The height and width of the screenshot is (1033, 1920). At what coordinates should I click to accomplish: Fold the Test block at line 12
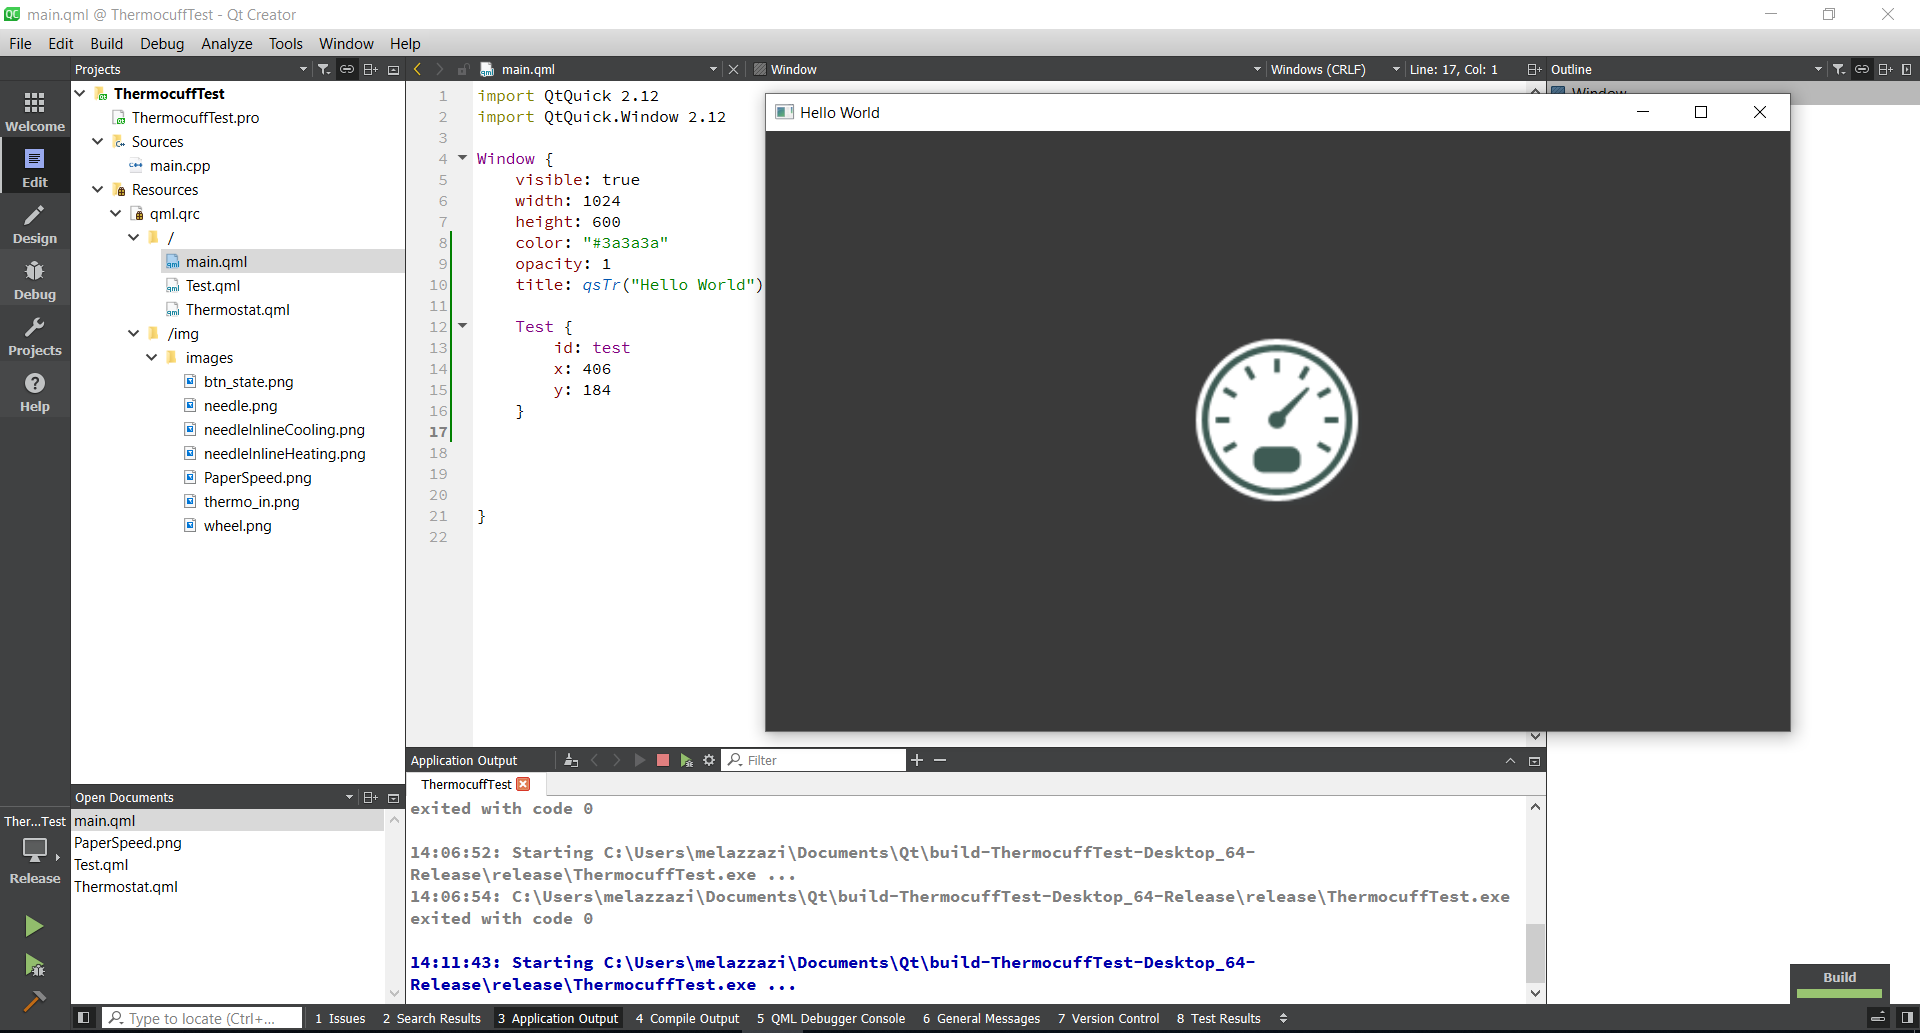pos(462,325)
